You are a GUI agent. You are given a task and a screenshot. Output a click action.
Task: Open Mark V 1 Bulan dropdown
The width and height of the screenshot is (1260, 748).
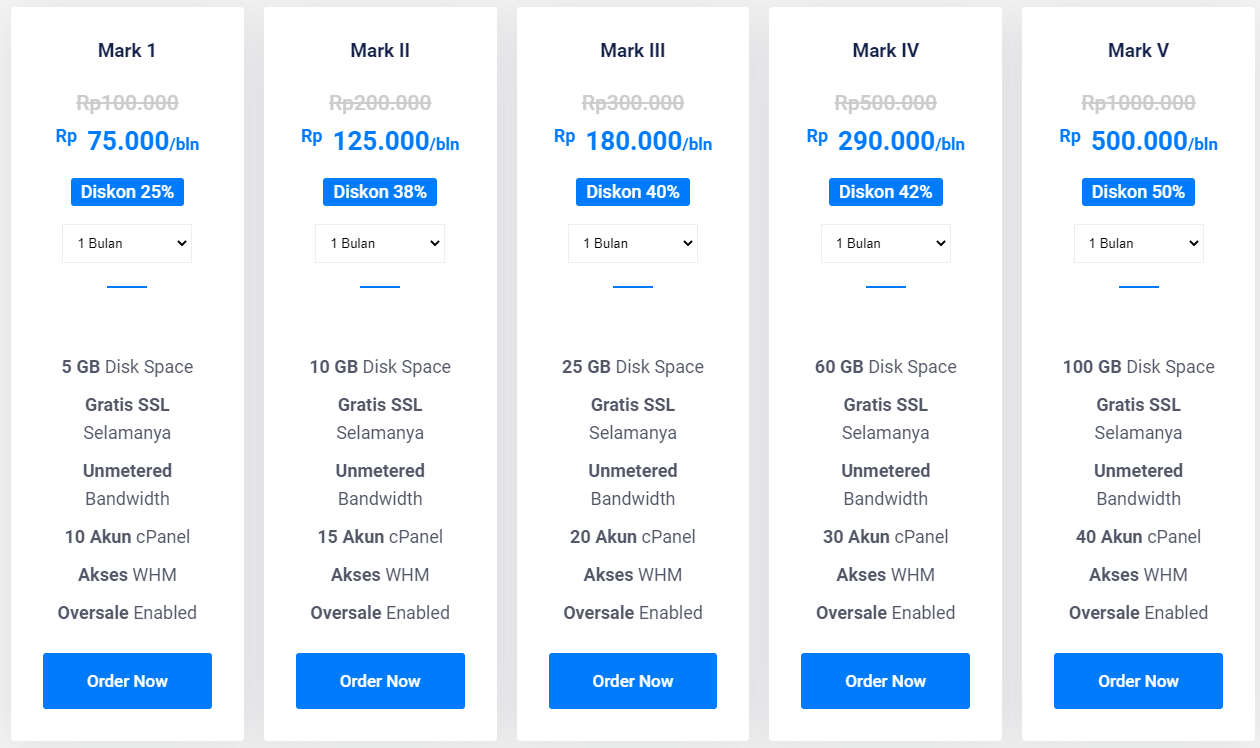[1138, 243]
